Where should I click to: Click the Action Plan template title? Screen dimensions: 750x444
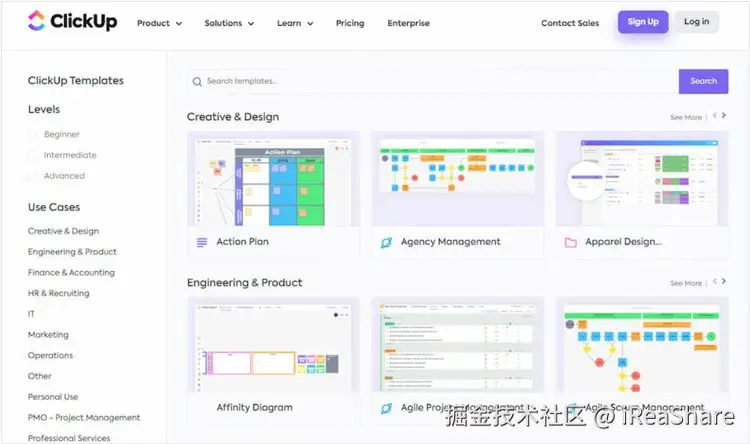[x=243, y=242]
